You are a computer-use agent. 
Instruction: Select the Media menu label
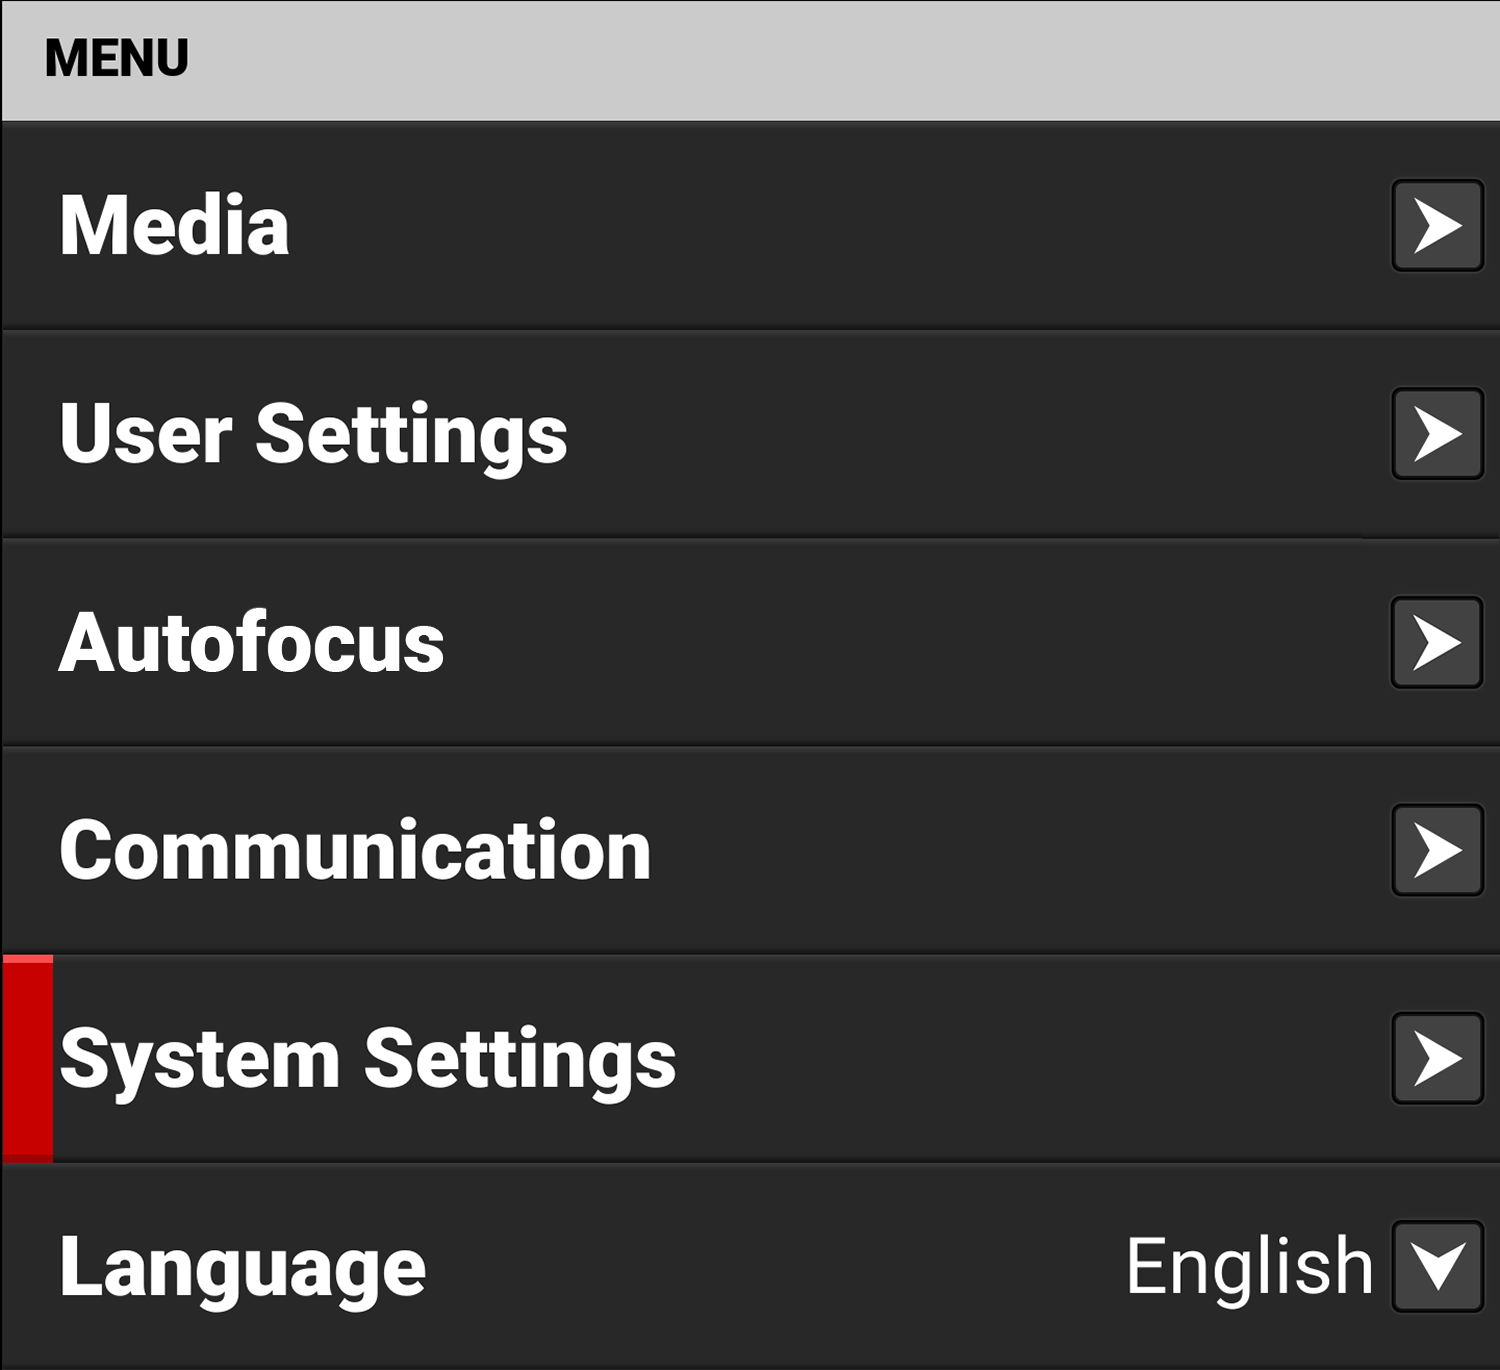pos(175,226)
